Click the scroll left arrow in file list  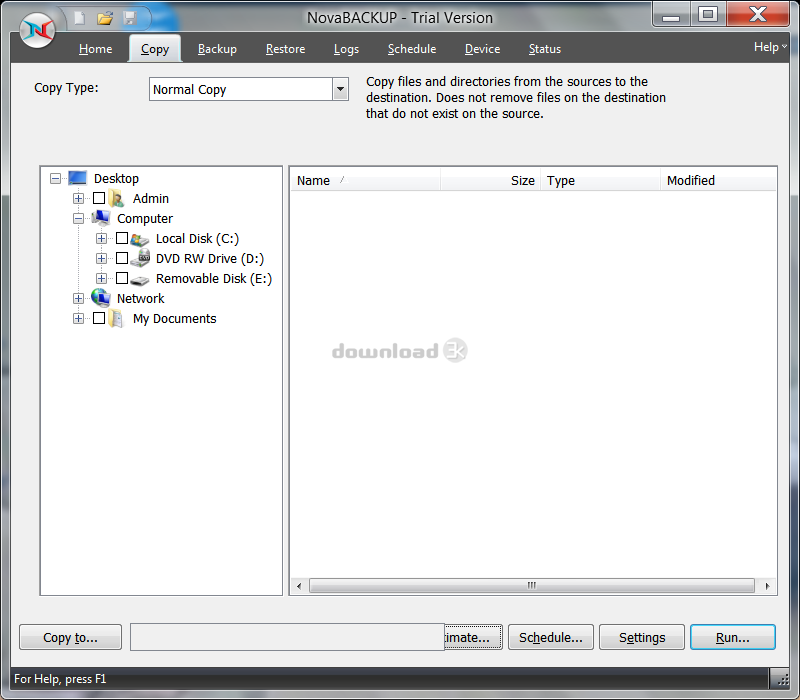pyautogui.click(x=299, y=586)
